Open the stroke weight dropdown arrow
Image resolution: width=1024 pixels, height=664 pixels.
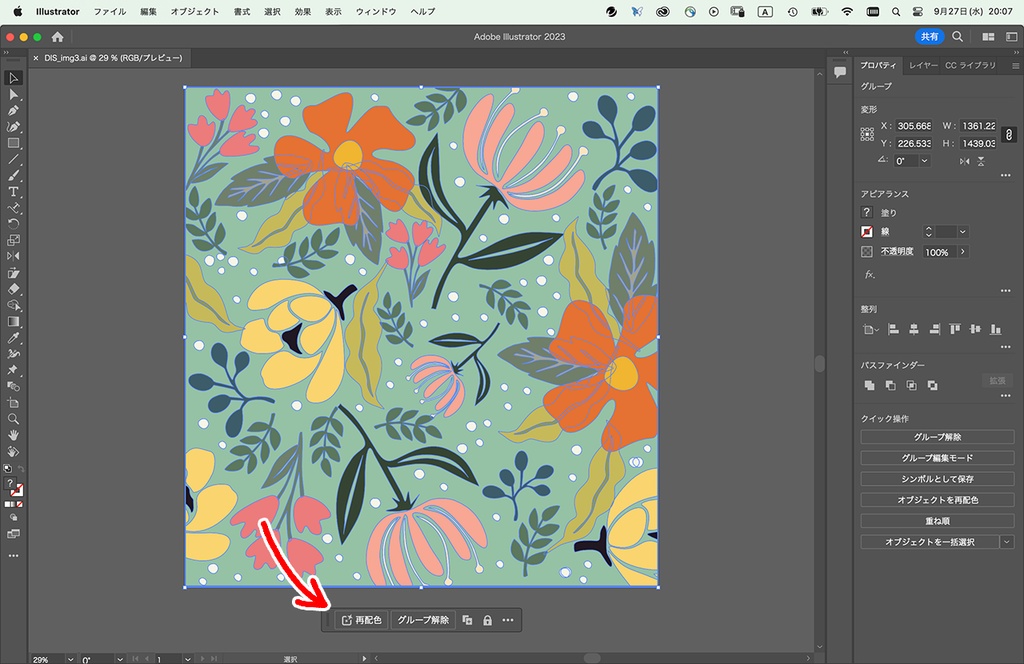tap(963, 232)
